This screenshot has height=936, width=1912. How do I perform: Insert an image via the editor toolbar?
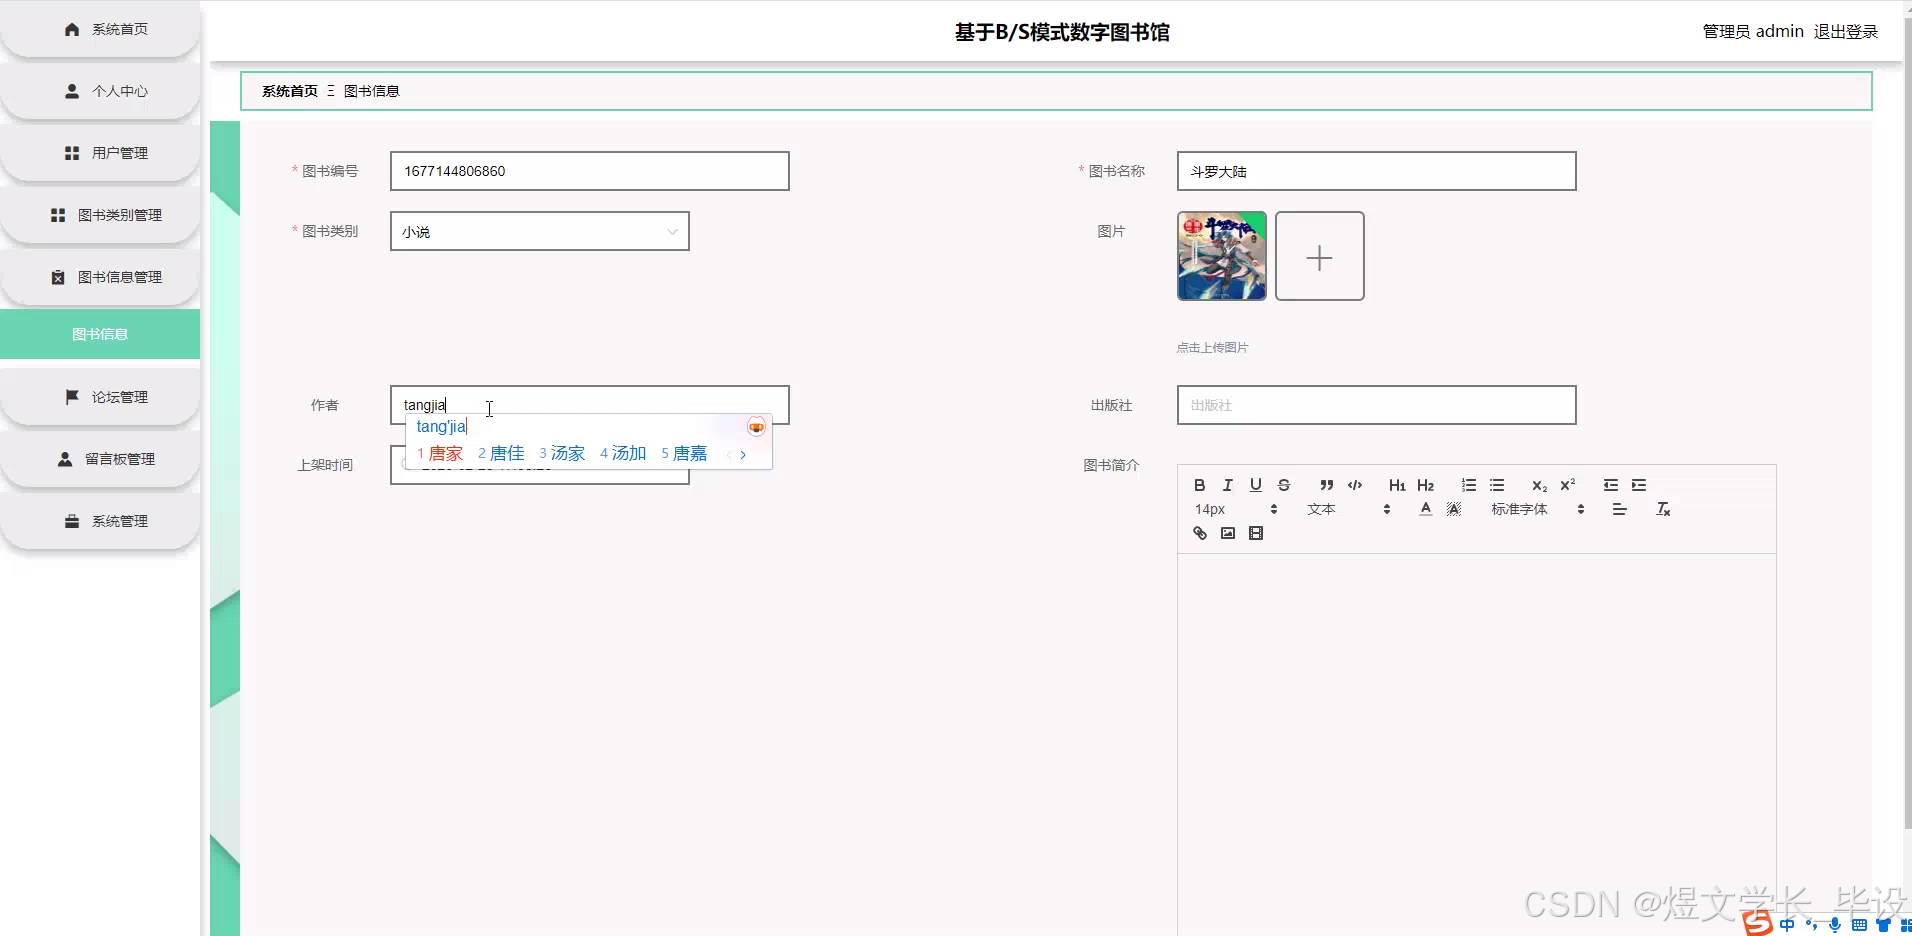(1226, 533)
